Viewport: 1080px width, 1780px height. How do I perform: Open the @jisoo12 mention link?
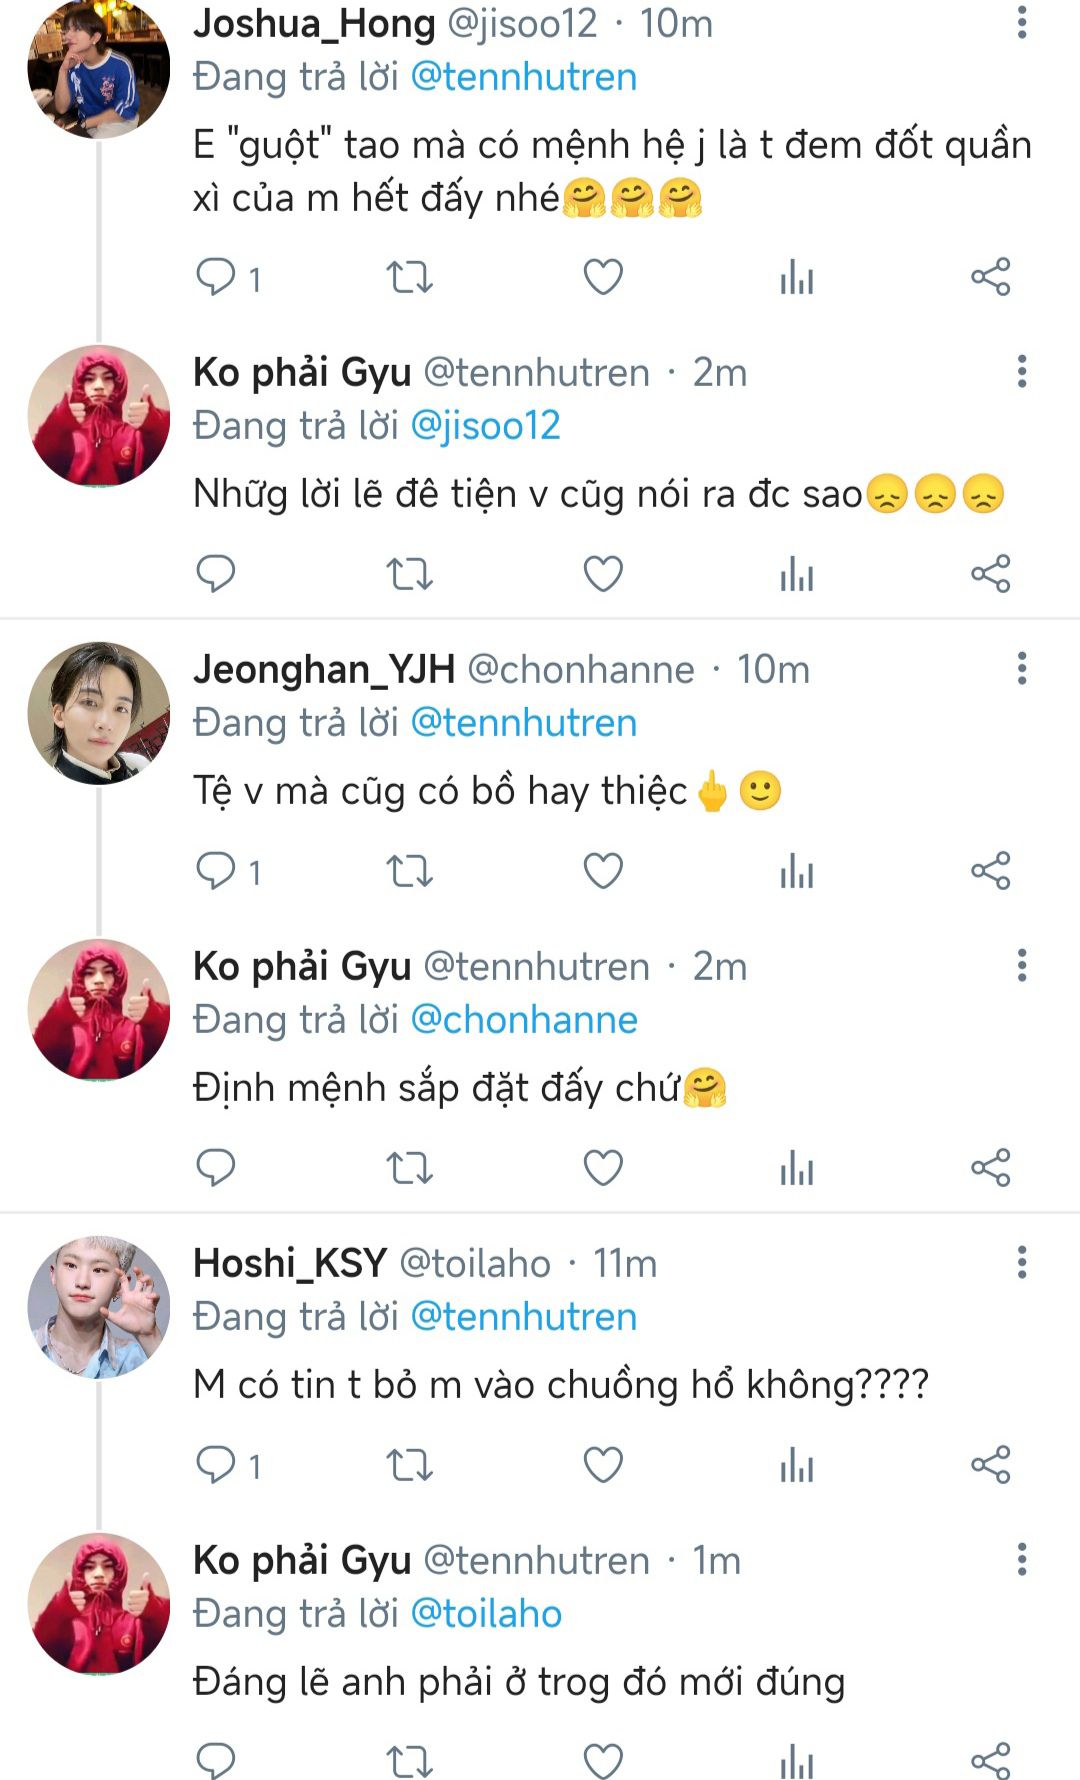(486, 426)
